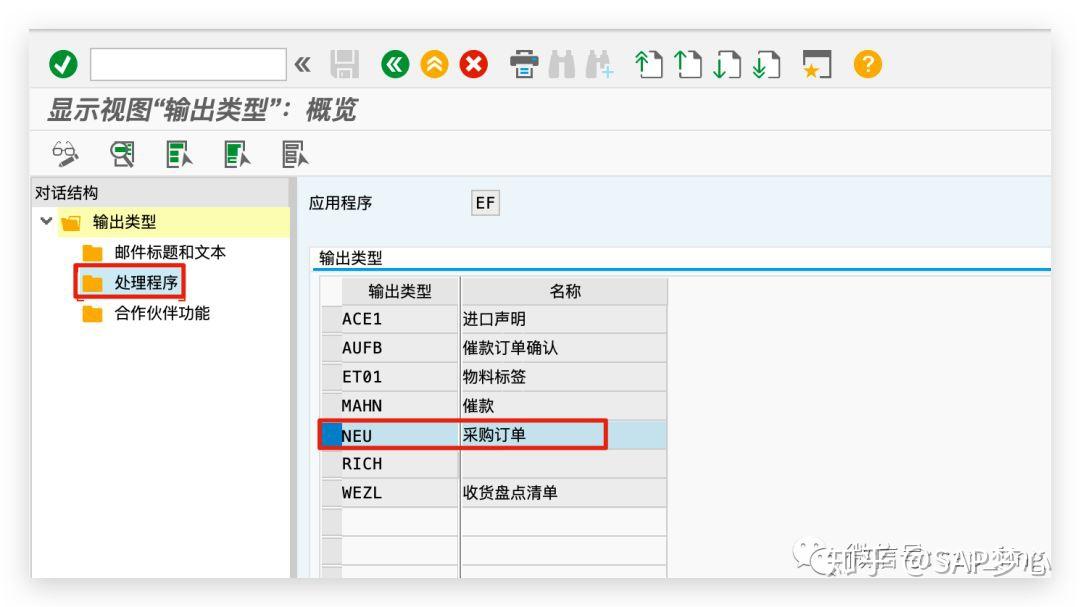Viewport: 1080px width, 607px height.
Task: Collapse the 输出类型 tree node chevron
Action: (x=46, y=221)
